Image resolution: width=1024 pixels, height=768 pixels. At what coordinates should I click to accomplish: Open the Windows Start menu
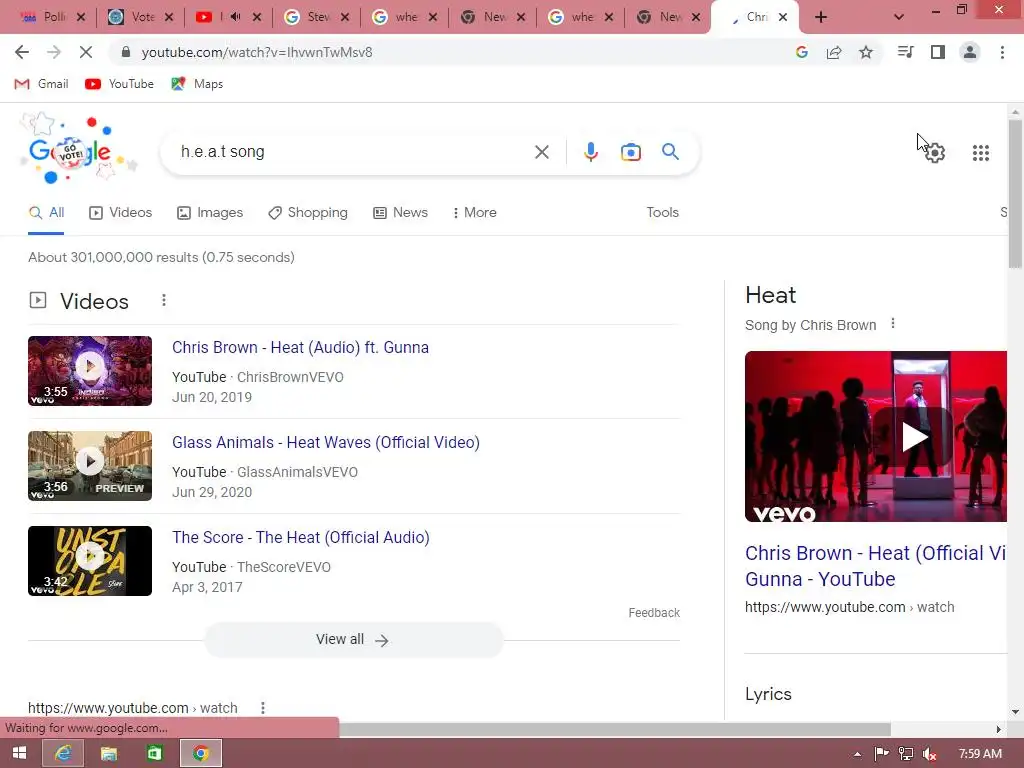tap(20, 753)
